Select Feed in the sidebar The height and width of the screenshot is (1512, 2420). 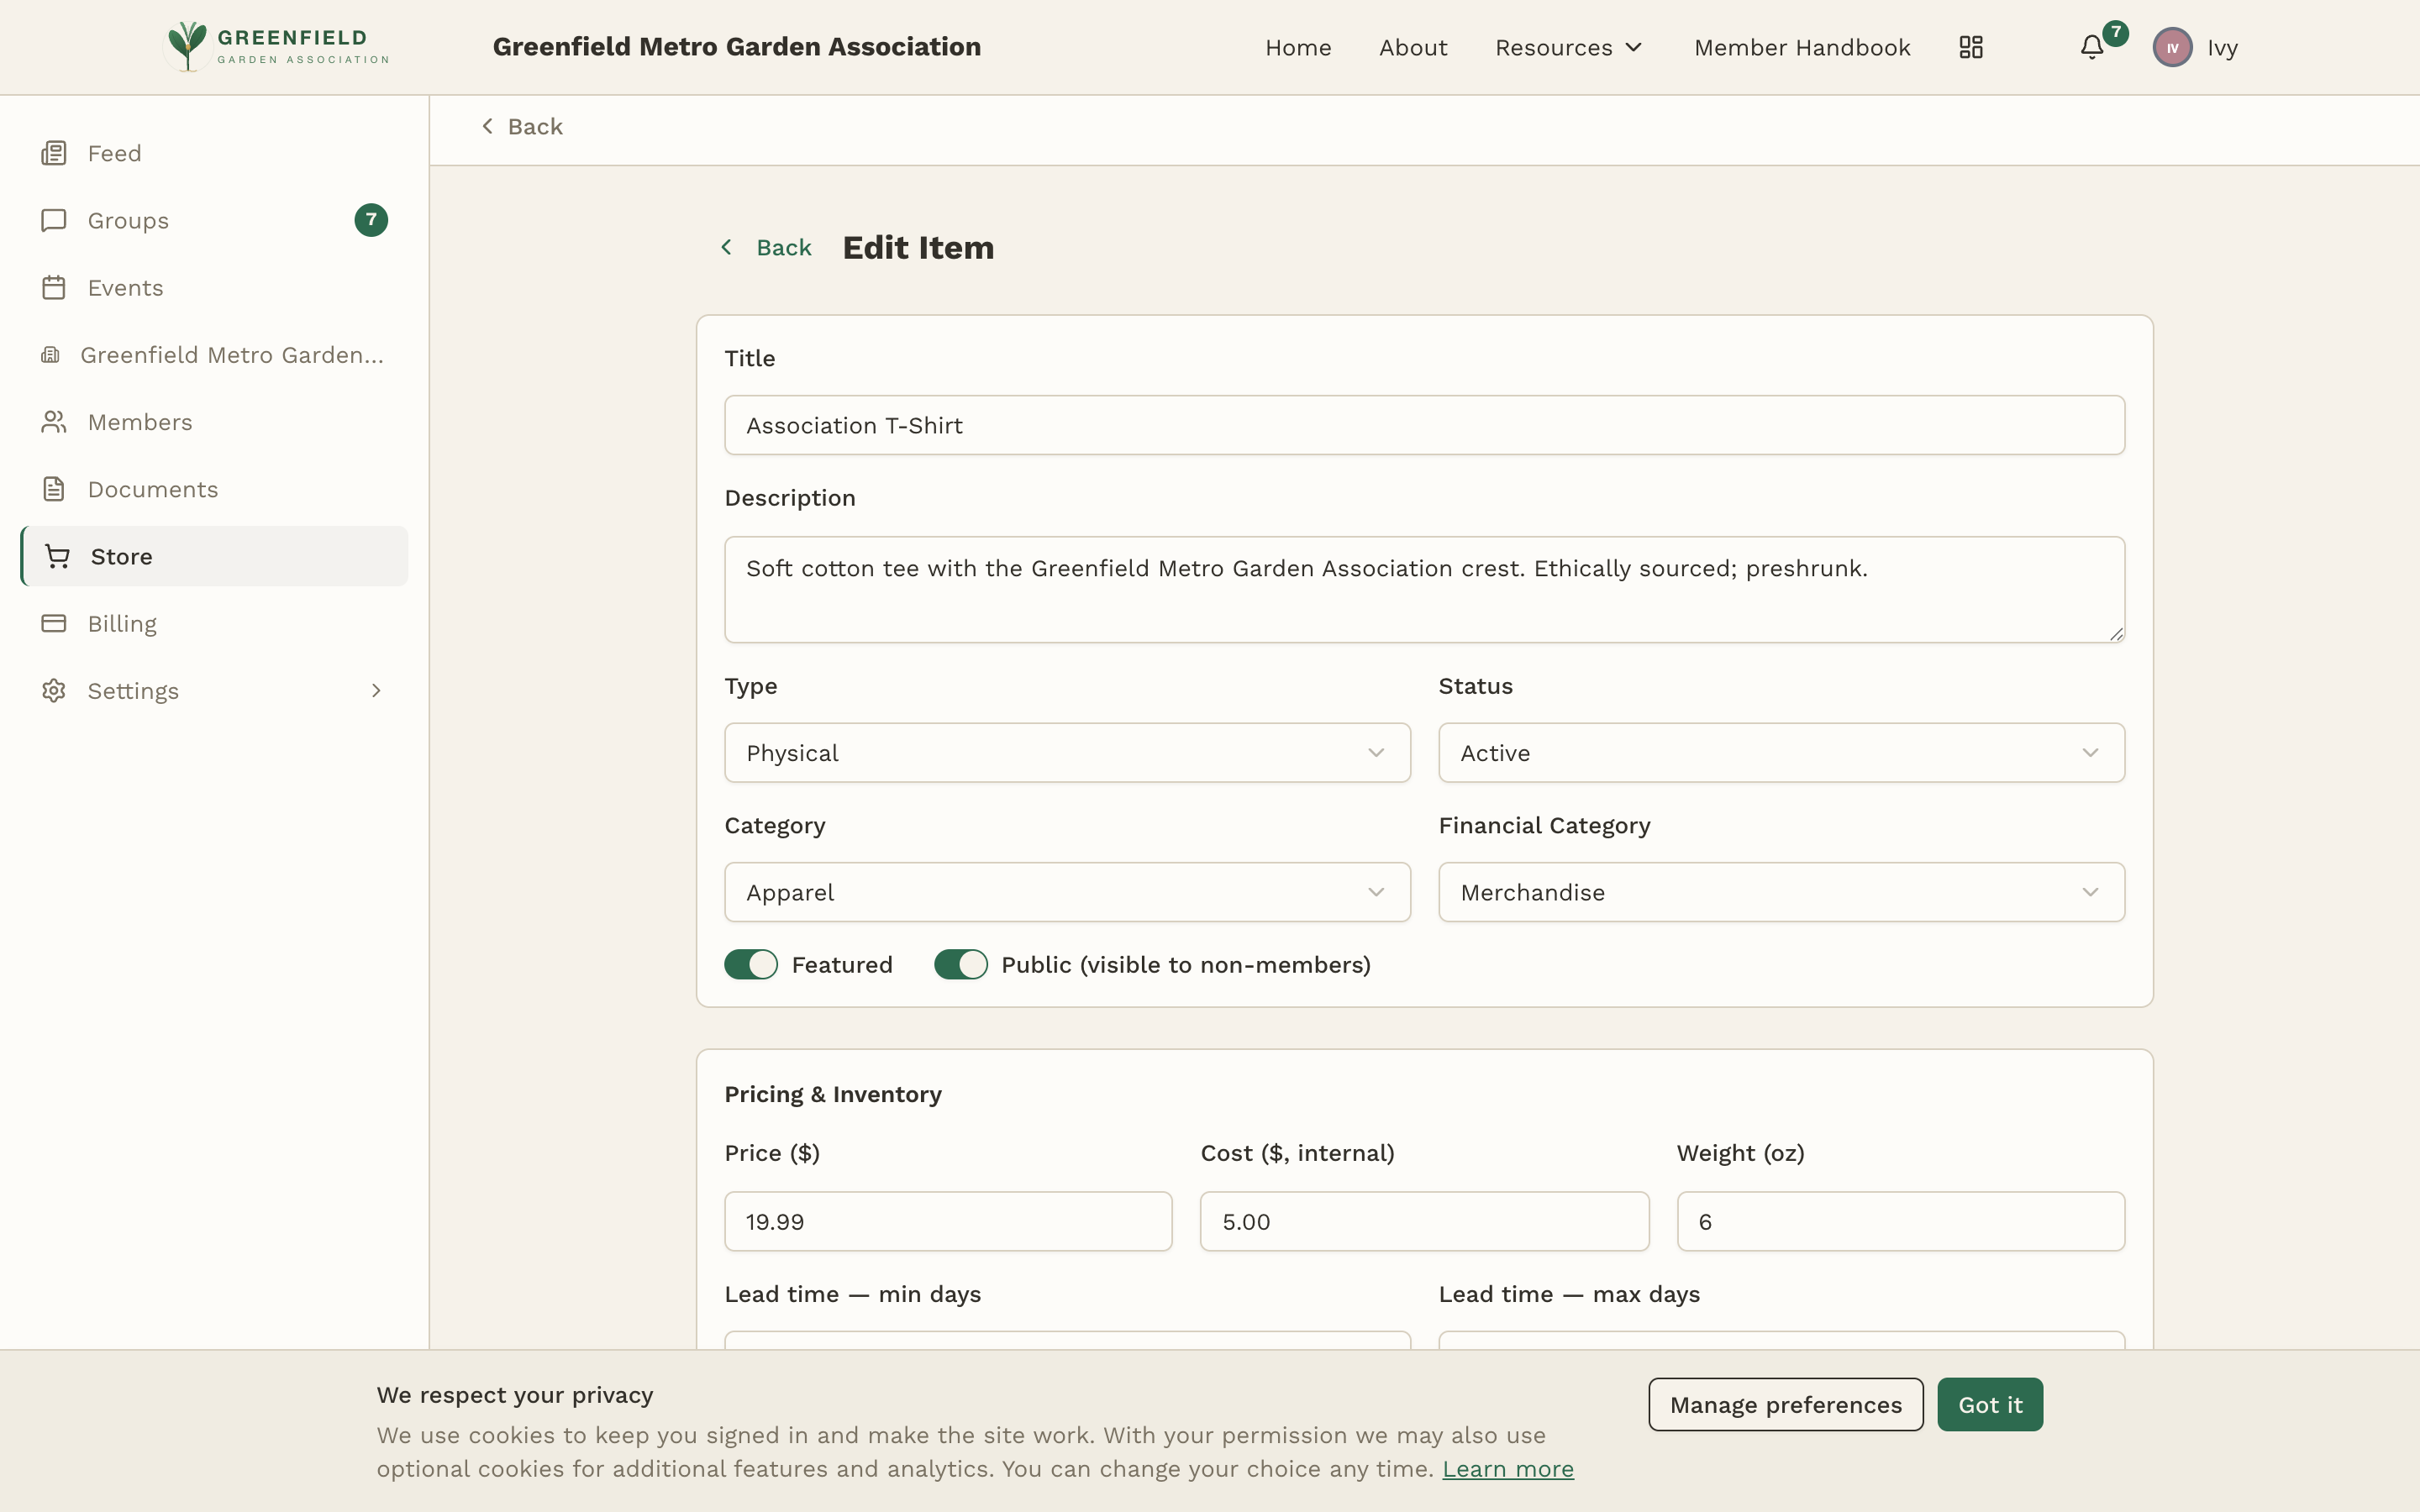pos(214,153)
